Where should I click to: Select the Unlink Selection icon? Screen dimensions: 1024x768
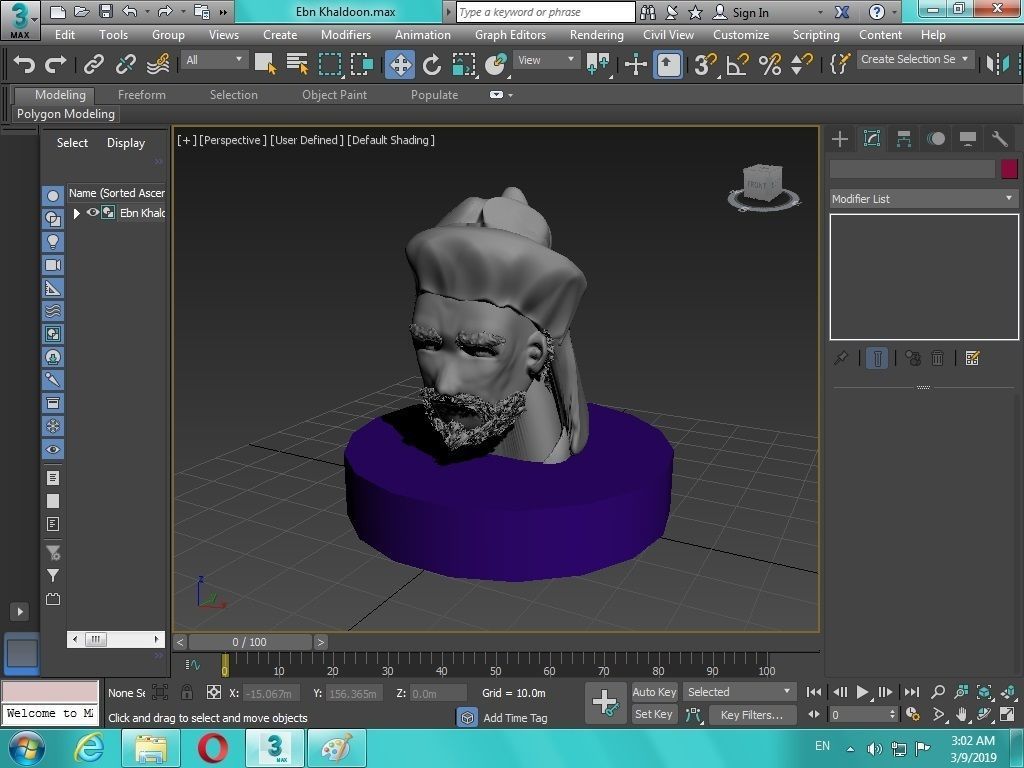[125, 64]
